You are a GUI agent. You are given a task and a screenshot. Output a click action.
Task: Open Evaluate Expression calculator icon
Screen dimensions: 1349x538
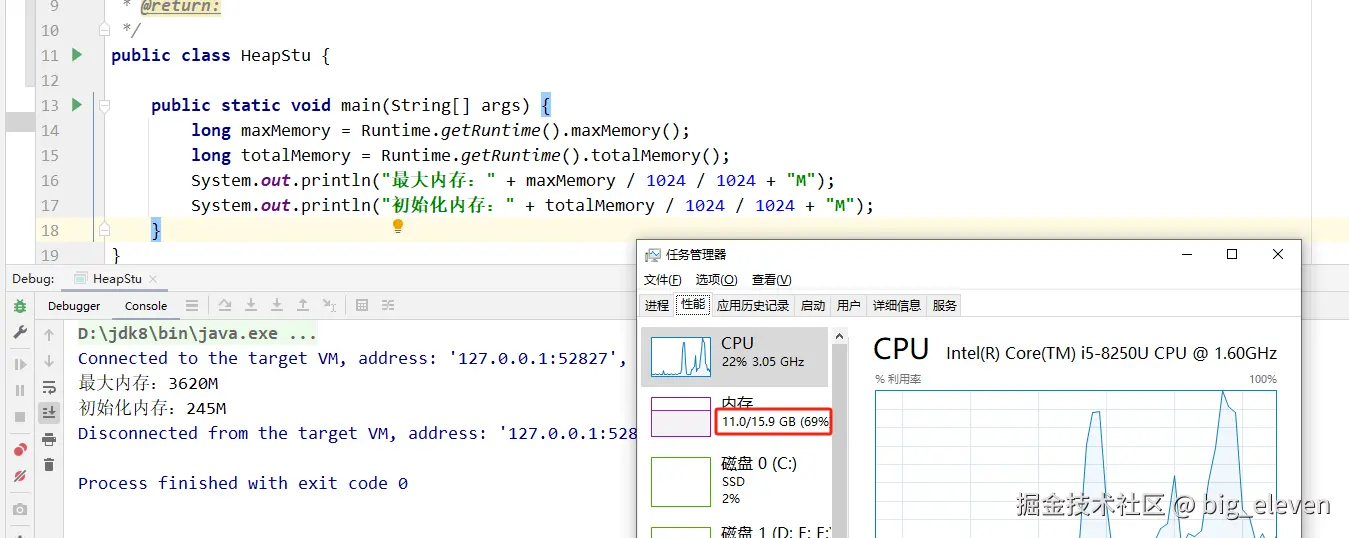pyautogui.click(x=362, y=306)
